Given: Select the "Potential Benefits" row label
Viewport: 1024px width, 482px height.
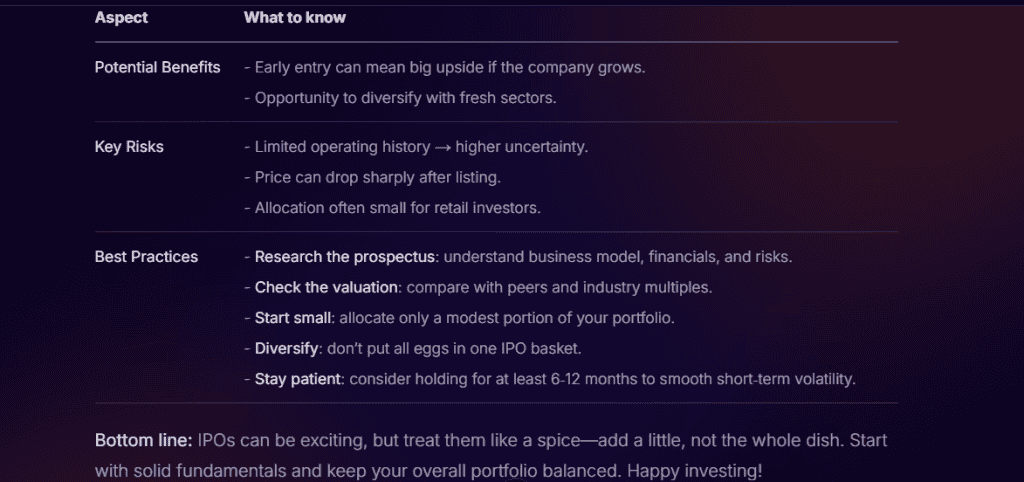Looking at the screenshot, I should point(157,68).
